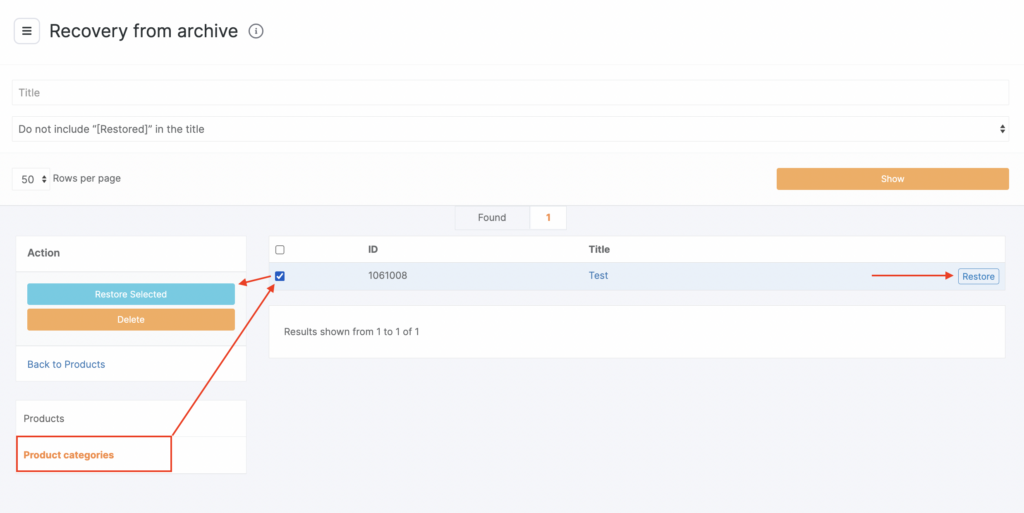Focus the Title search field
Screen dimensions: 1024x513
click(510, 92)
